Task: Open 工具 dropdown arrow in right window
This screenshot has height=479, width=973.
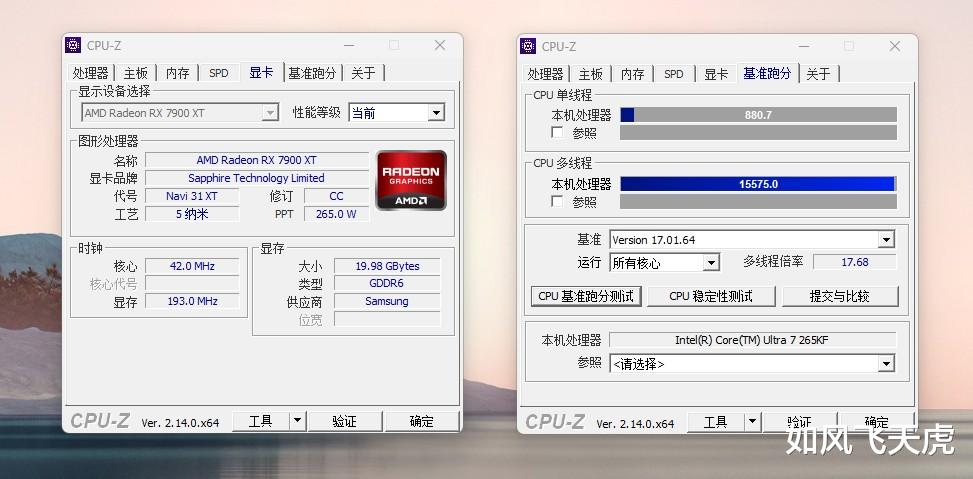Action: [753, 423]
